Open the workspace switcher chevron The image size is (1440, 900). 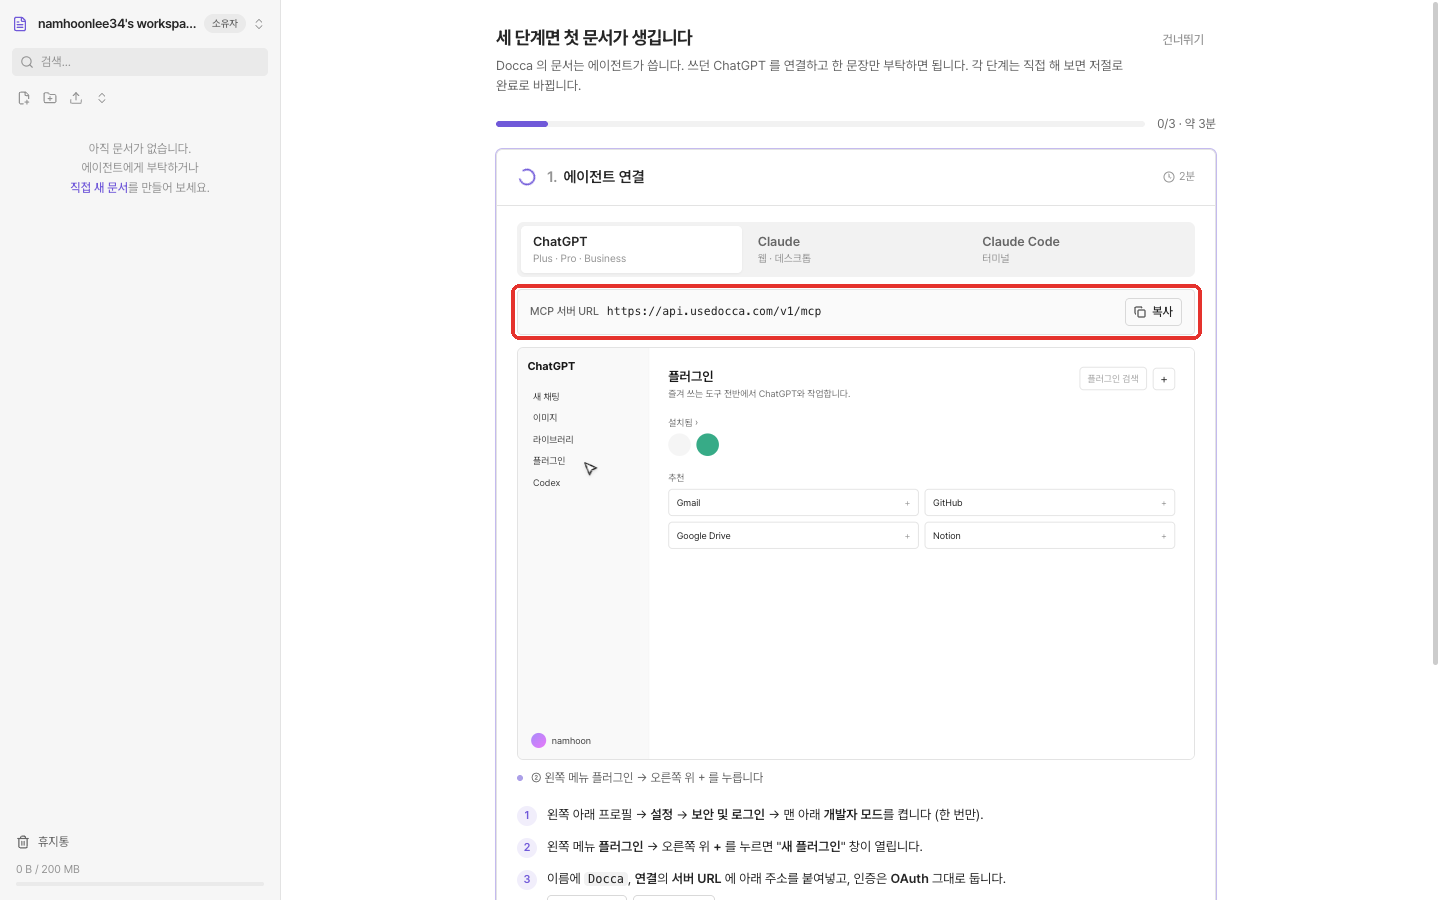[x=259, y=24]
